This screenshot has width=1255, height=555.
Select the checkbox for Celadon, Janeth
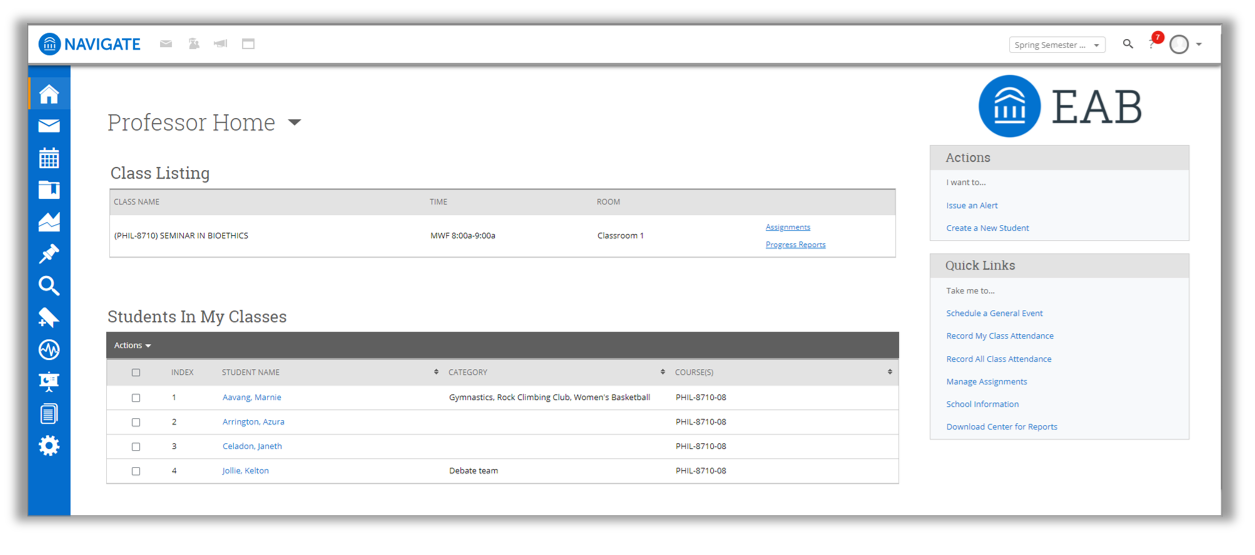click(136, 447)
